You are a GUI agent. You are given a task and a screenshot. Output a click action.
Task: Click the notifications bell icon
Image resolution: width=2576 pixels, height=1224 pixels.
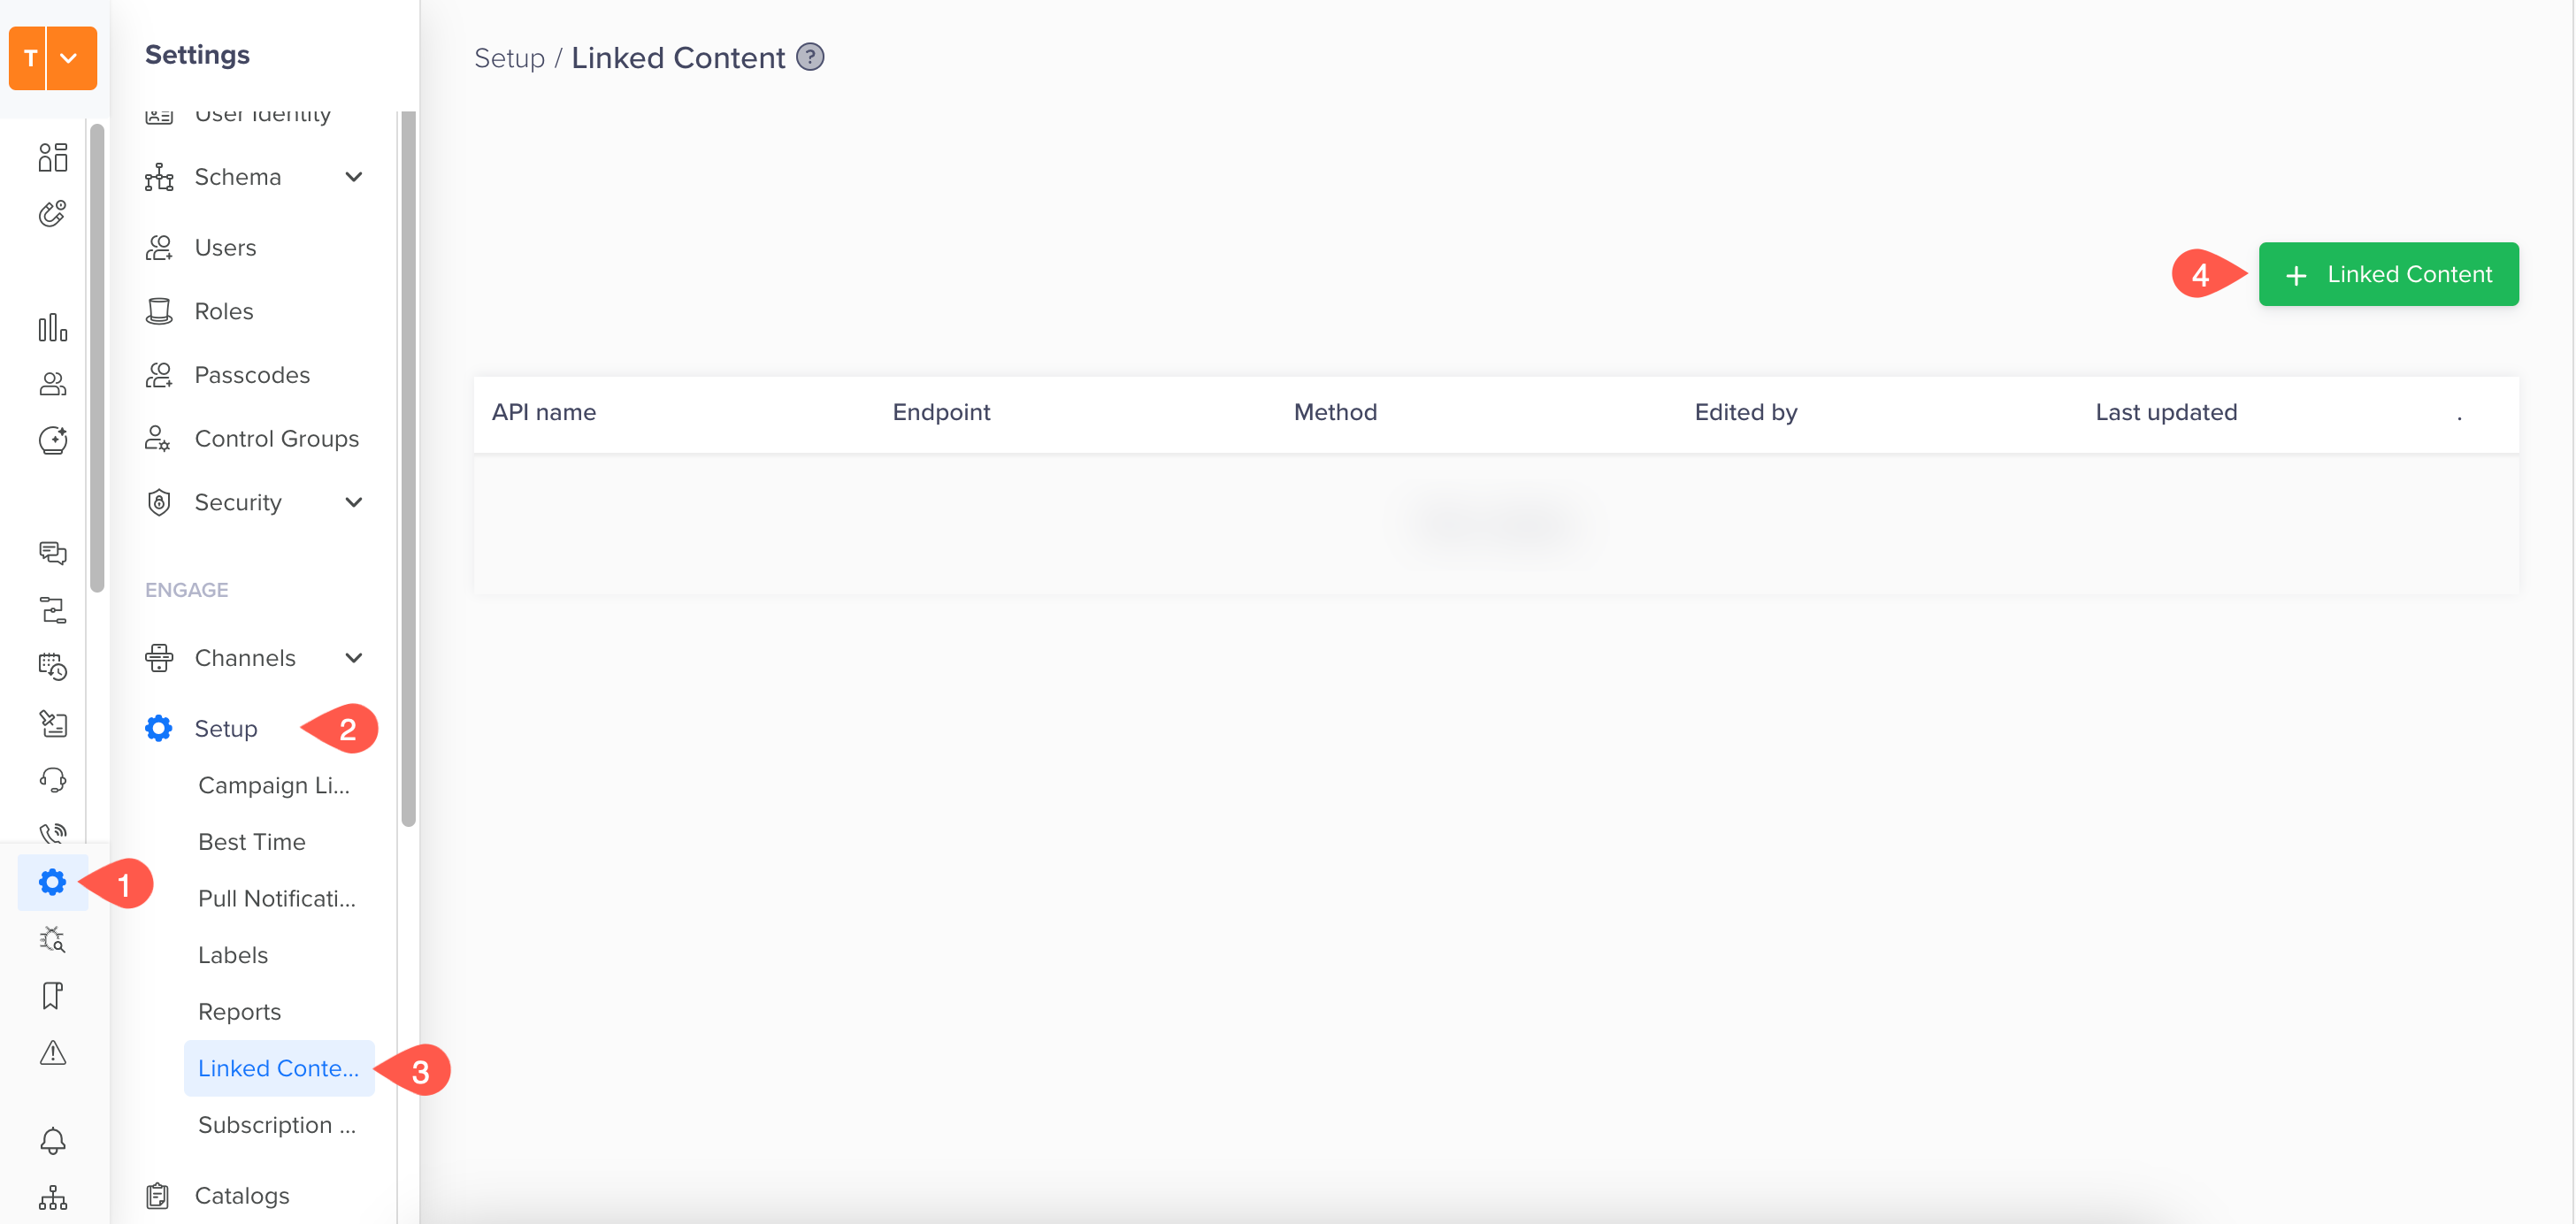click(52, 1140)
